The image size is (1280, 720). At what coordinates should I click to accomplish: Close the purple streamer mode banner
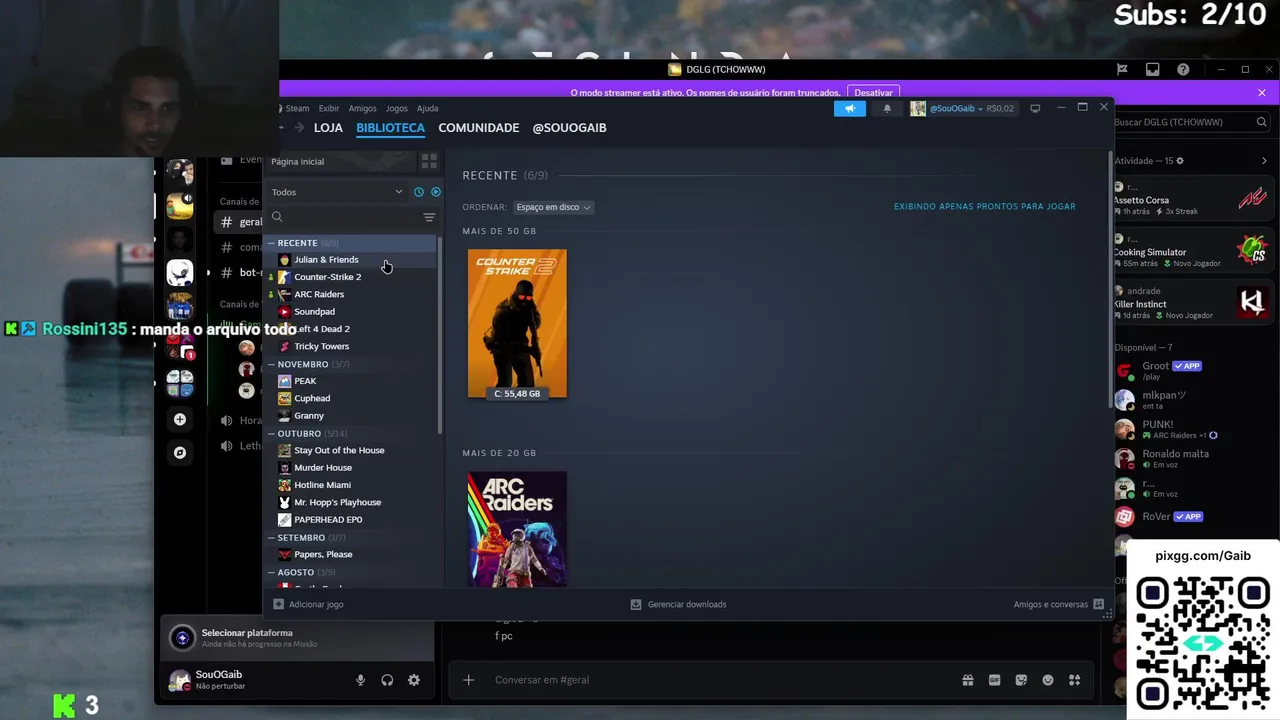(x=1262, y=93)
